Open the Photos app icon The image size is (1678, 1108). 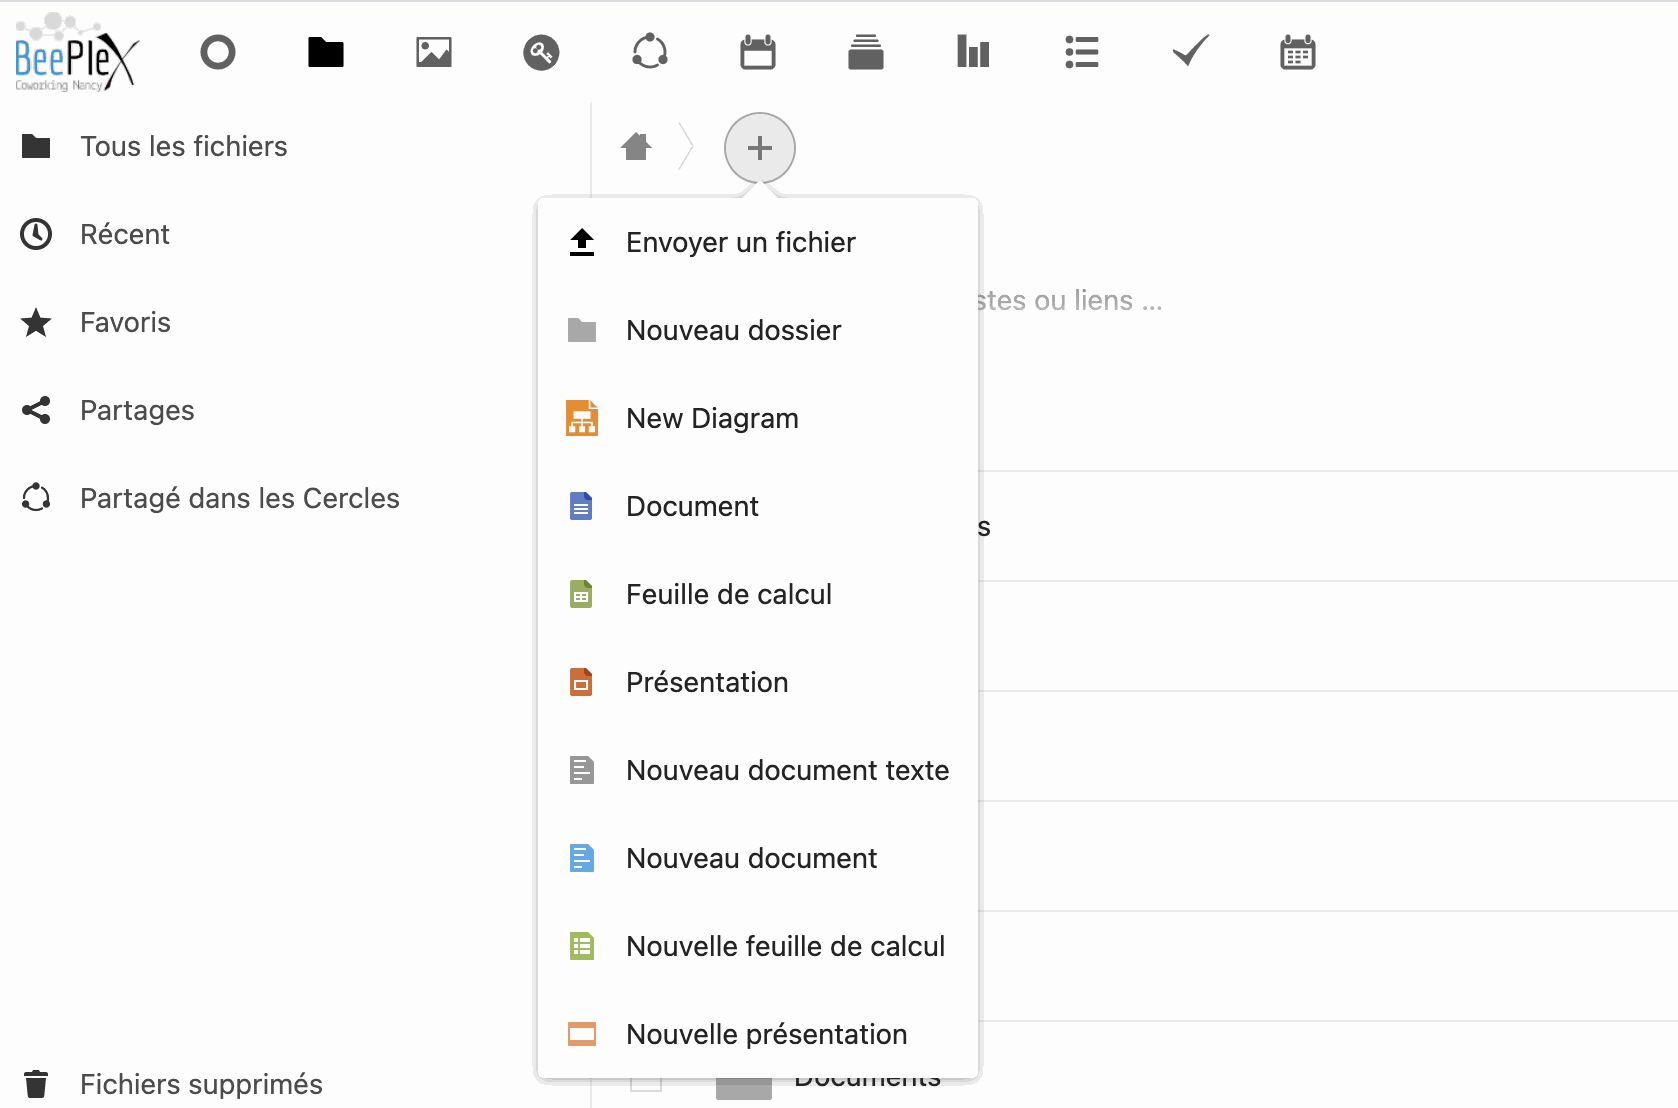[433, 52]
